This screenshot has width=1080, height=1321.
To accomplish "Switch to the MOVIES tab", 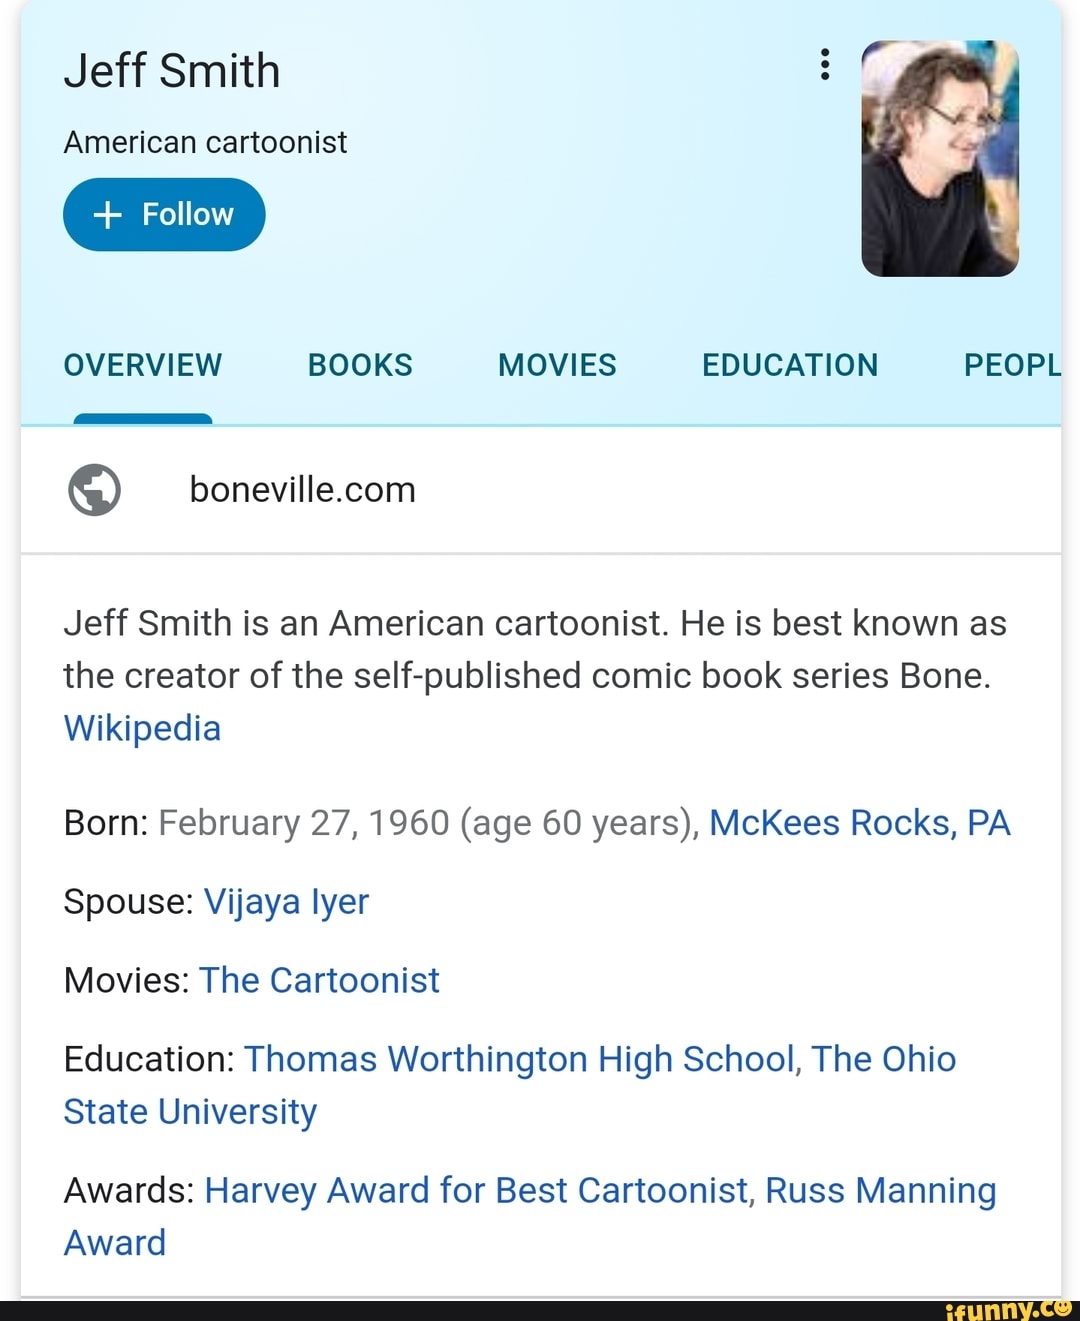I will tap(556, 364).
